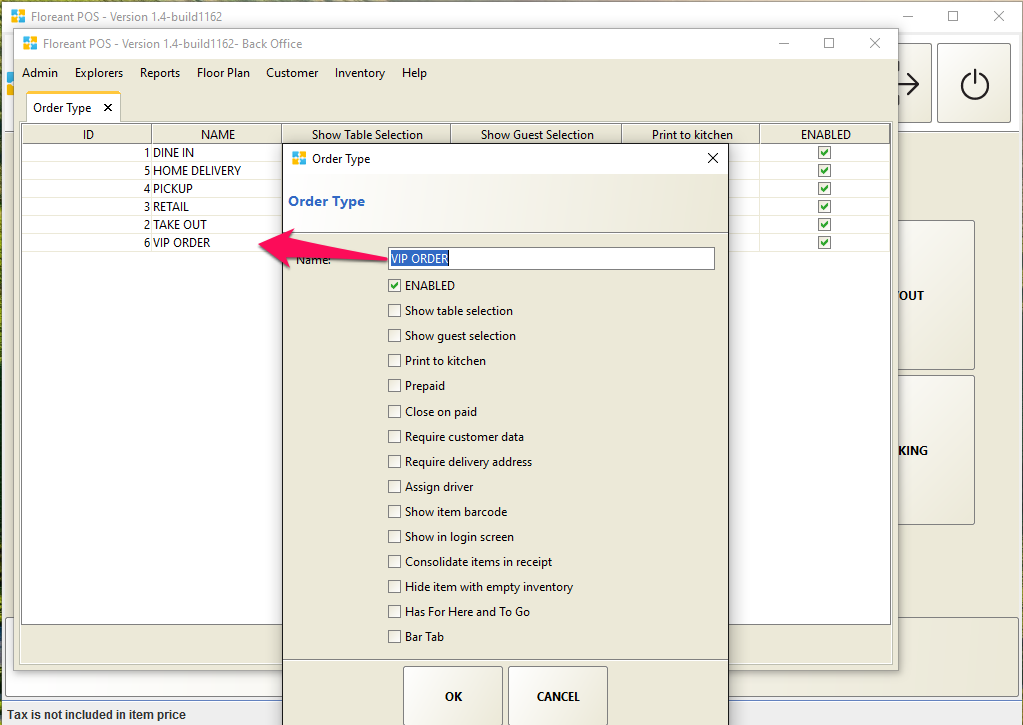Close the Order Type tab via its X
This screenshot has height=725, width=1023.
click(x=108, y=108)
